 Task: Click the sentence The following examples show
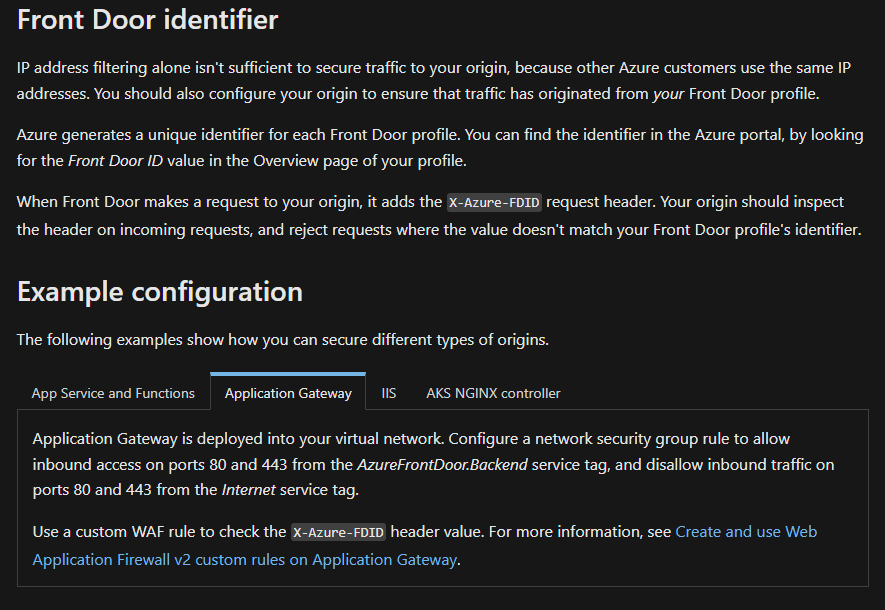(282, 340)
